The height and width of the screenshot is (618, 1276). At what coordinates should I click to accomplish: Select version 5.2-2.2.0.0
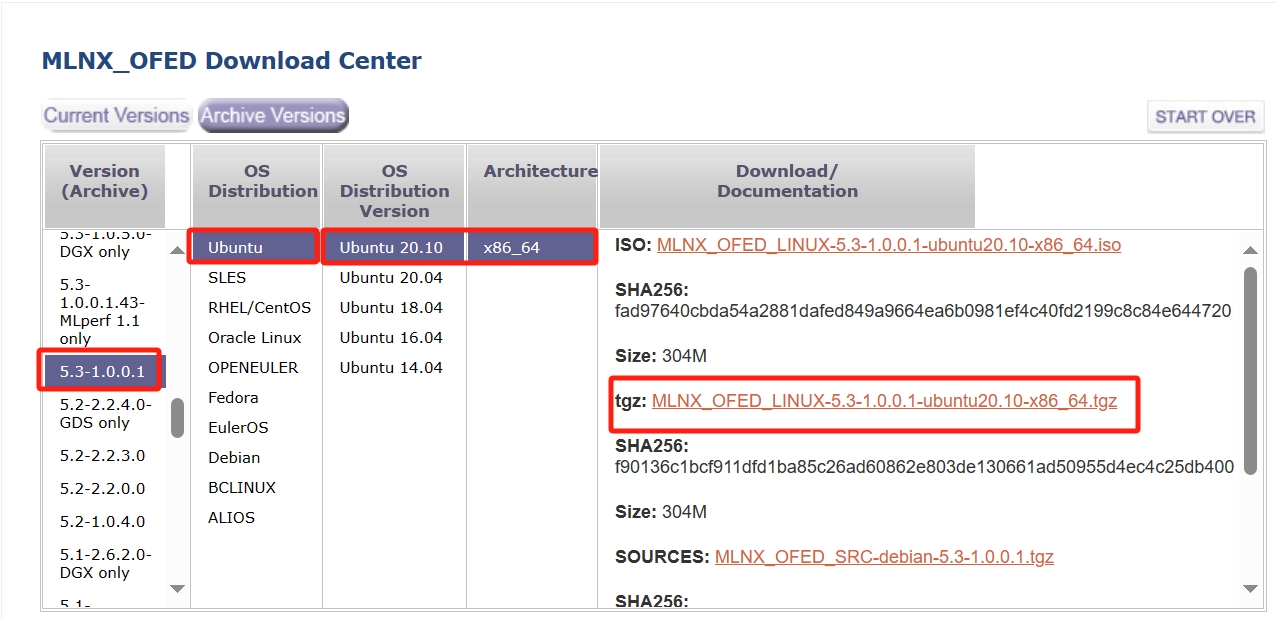[x=102, y=488]
